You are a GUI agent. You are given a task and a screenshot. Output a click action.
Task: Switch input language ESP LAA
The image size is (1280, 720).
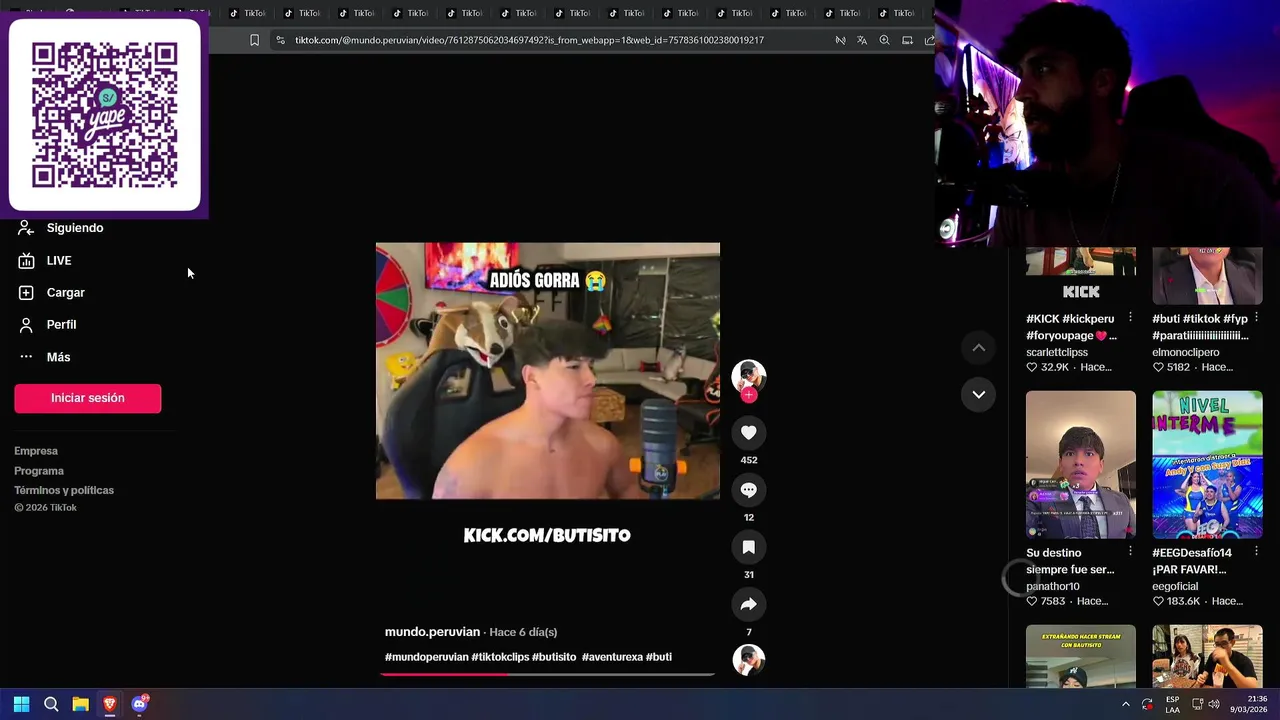pyautogui.click(x=1172, y=704)
